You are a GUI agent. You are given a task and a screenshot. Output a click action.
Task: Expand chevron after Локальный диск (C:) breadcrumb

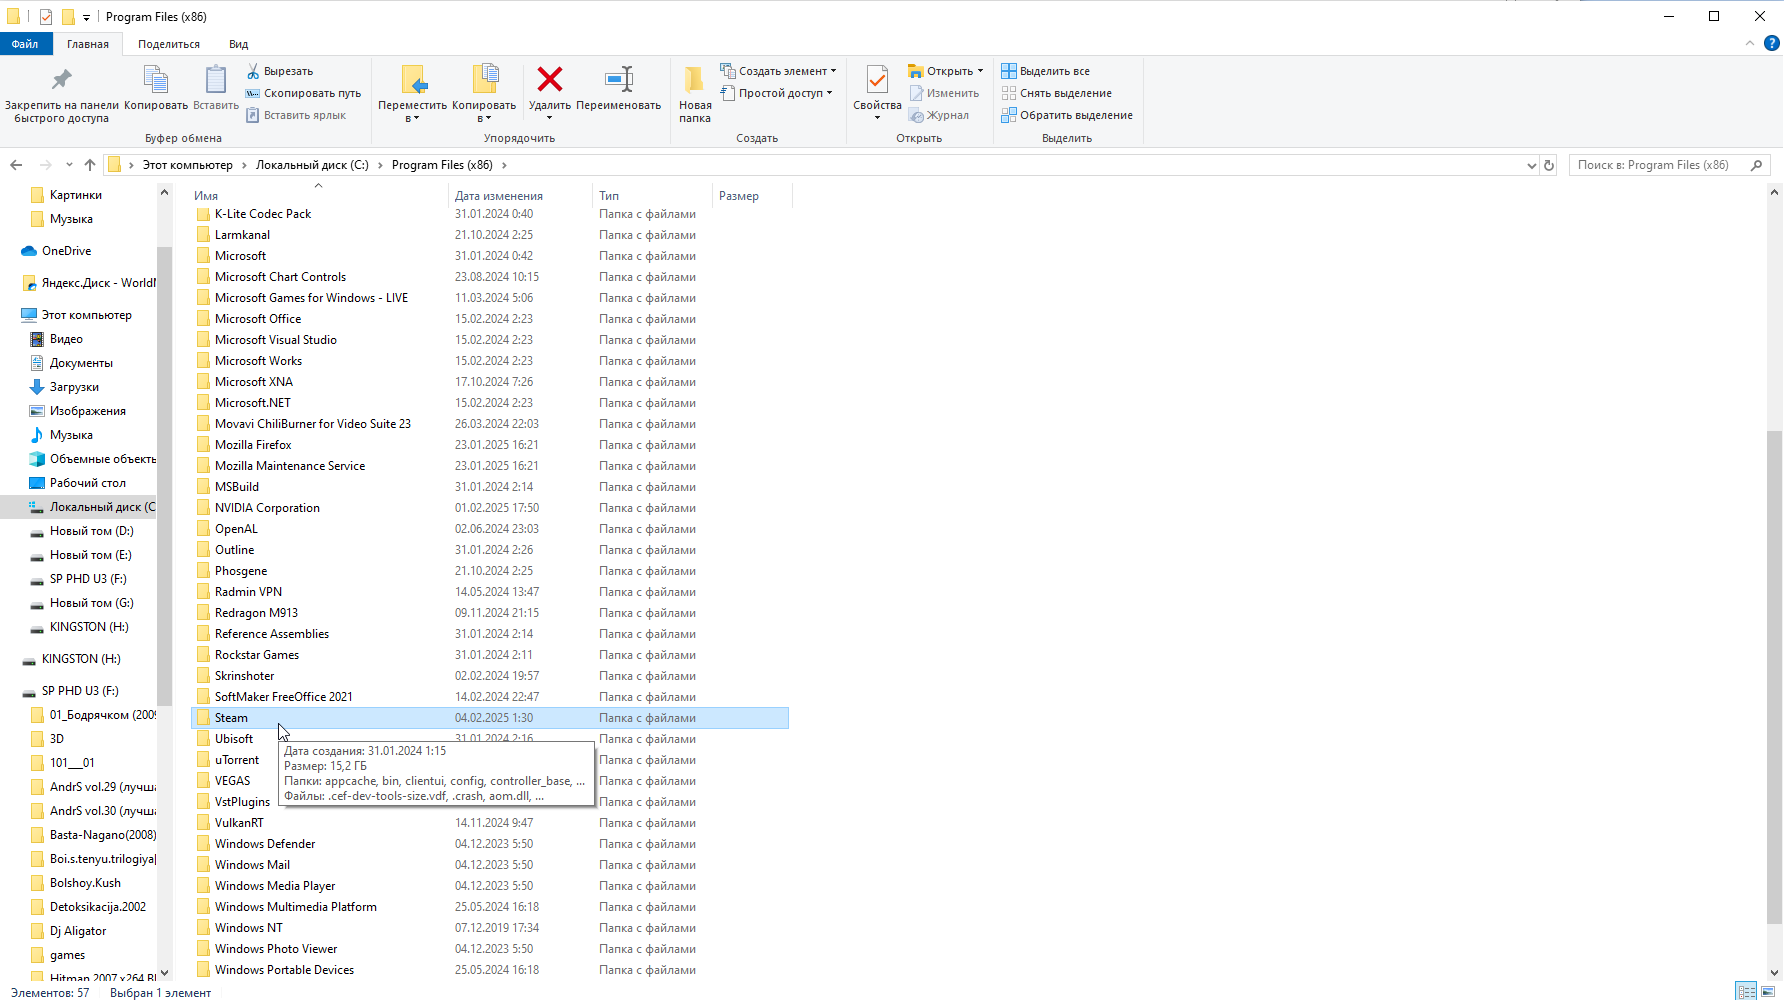[380, 165]
